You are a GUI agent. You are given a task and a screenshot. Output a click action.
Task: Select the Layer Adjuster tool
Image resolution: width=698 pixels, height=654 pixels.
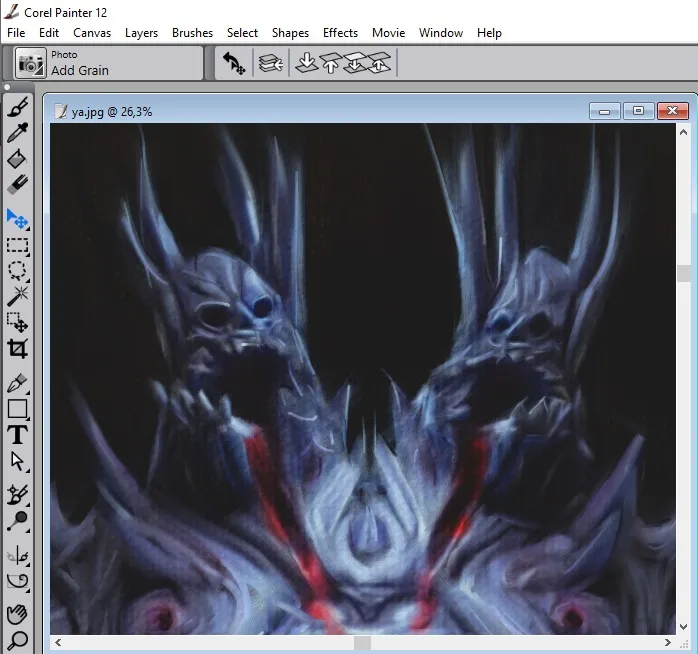(x=18, y=219)
